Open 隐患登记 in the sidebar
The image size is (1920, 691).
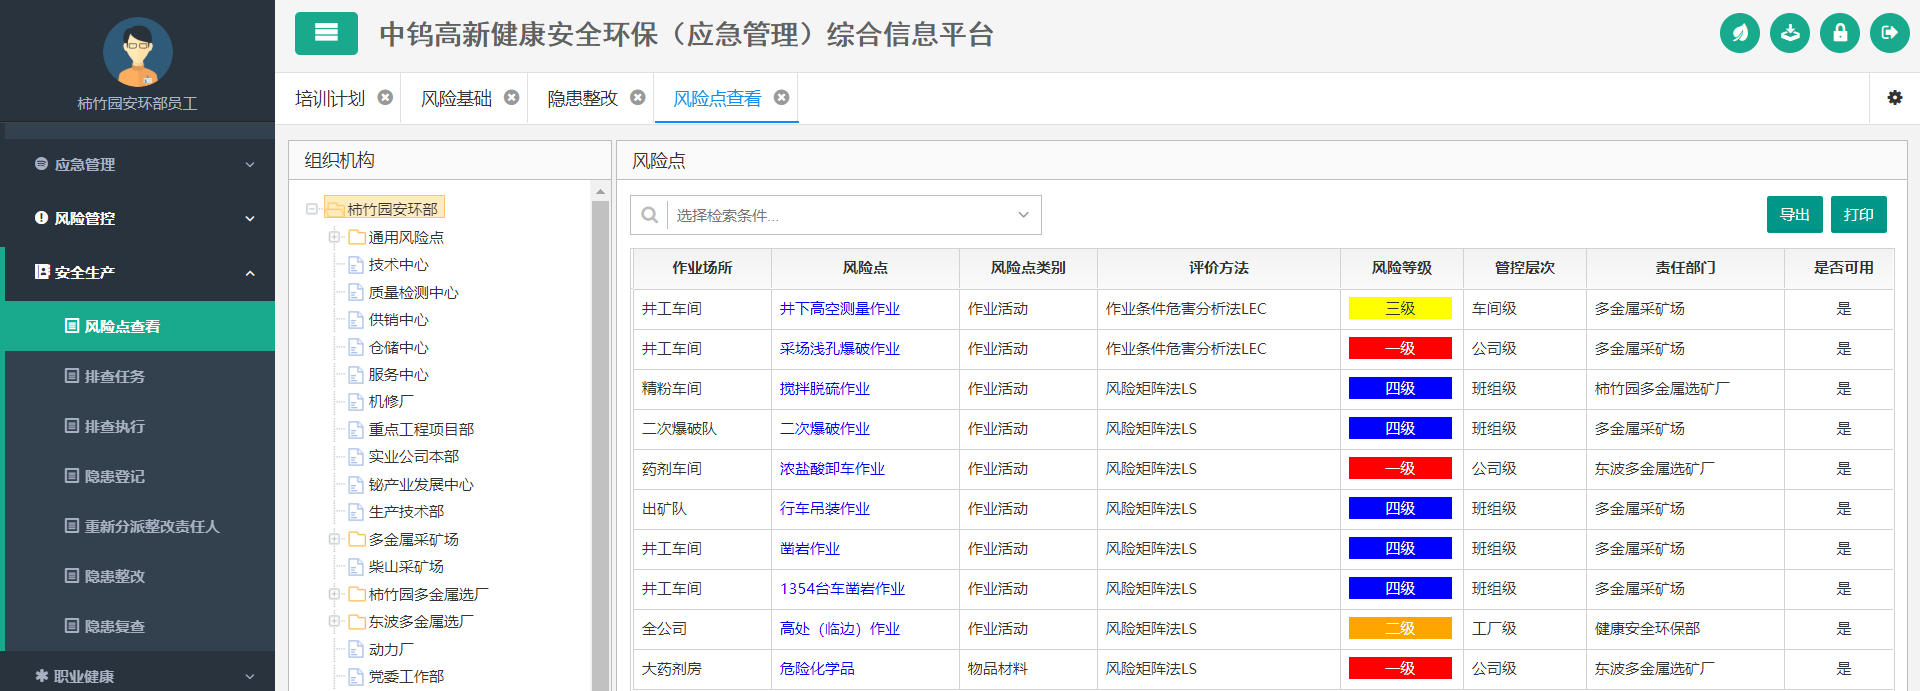point(140,476)
